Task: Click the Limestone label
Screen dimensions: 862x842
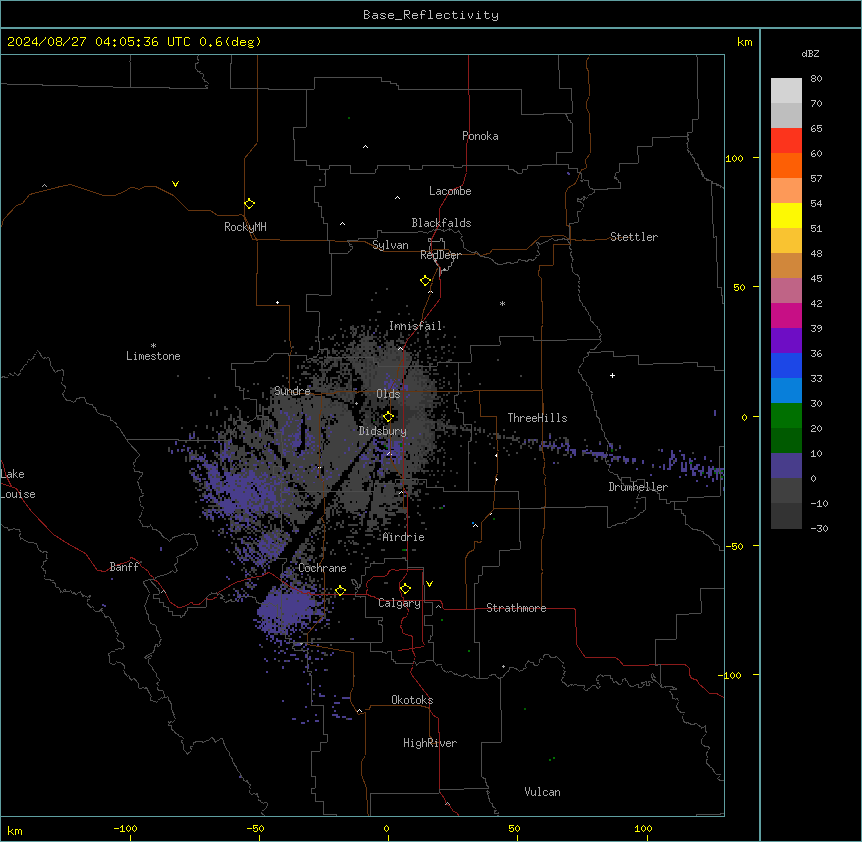Action: point(153,356)
